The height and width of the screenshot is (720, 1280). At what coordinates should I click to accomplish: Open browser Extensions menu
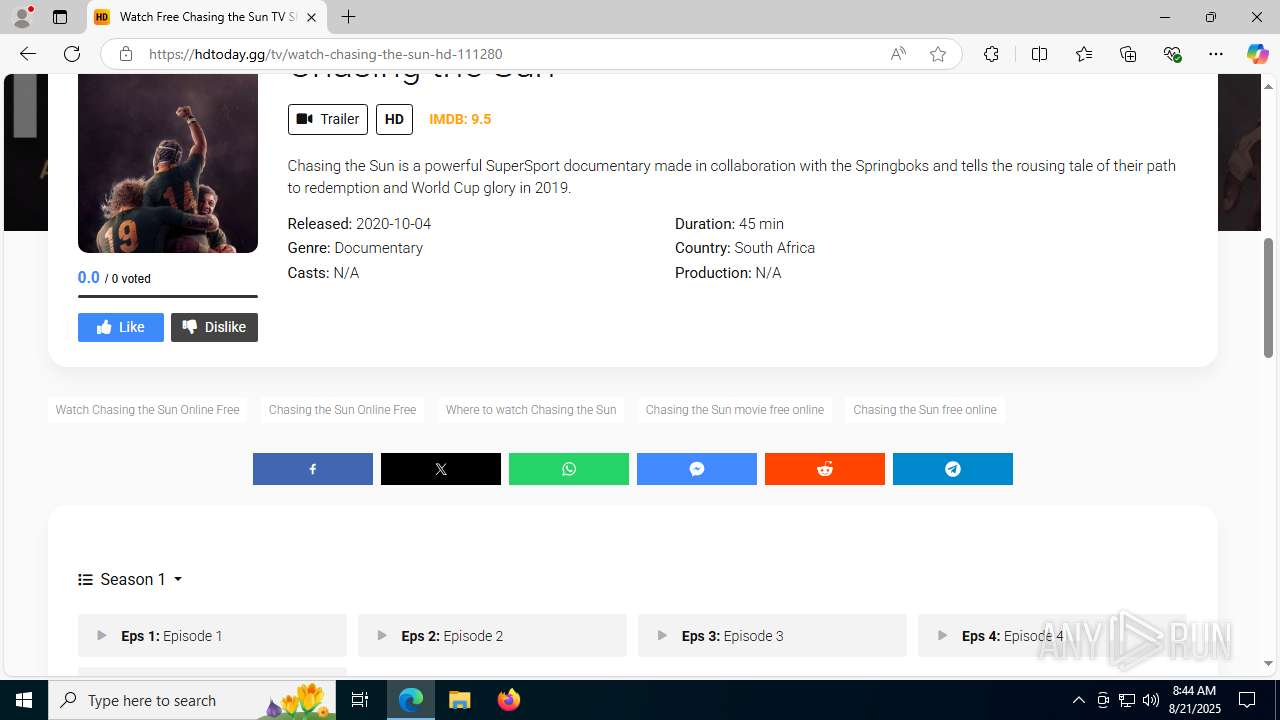991,54
